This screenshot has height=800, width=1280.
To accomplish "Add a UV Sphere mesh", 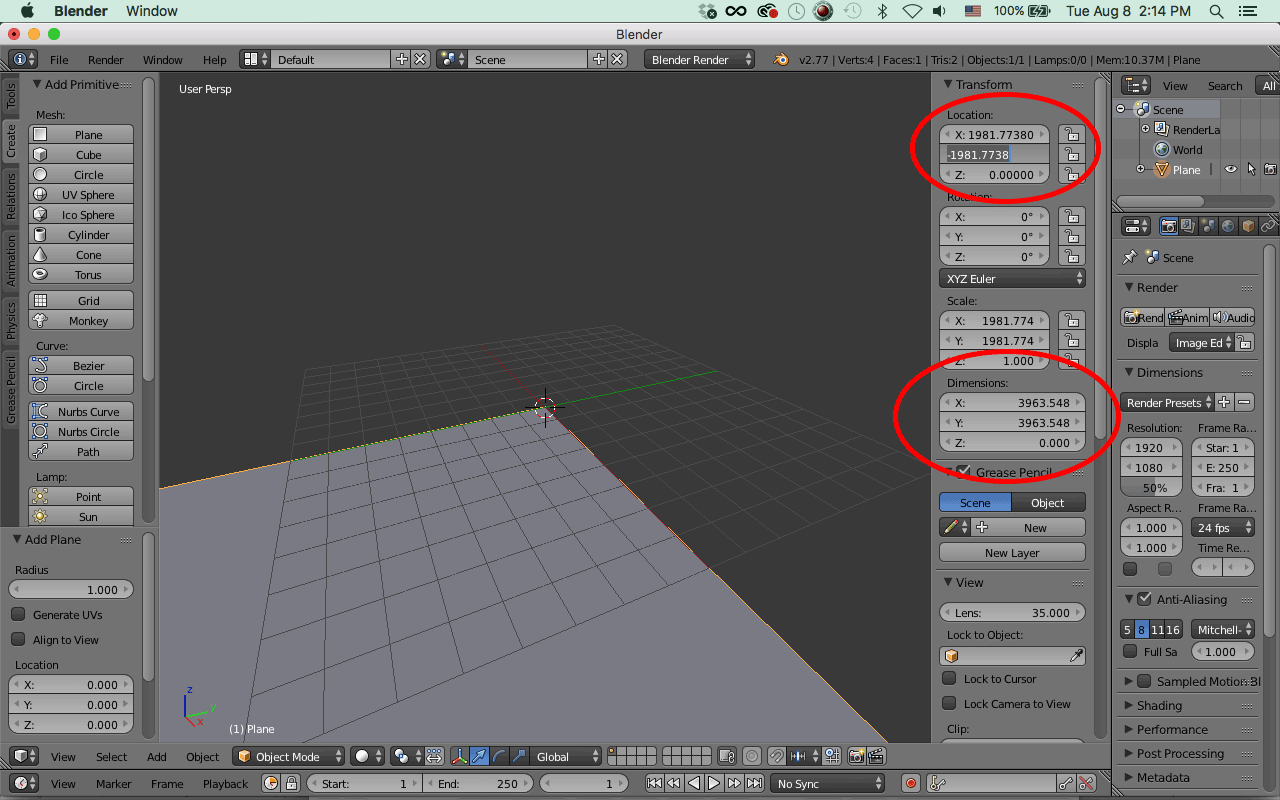I will click(x=81, y=195).
